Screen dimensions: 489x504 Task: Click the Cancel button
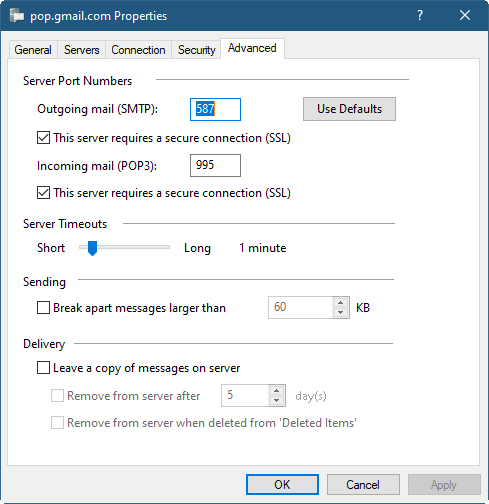click(x=363, y=485)
